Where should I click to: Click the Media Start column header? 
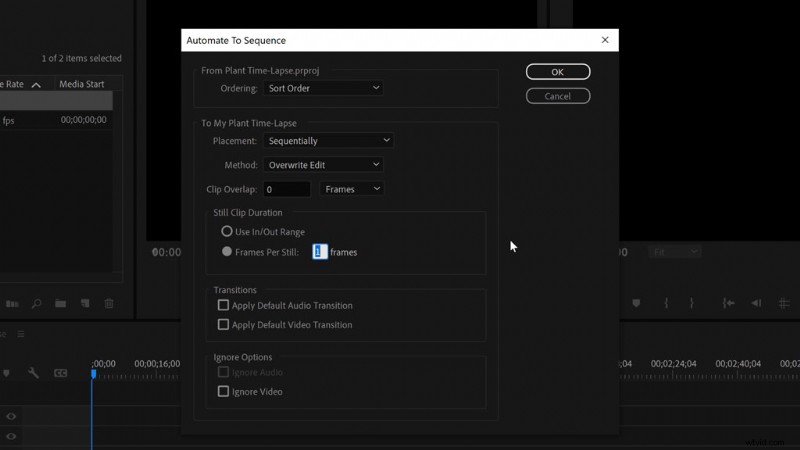point(81,84)
